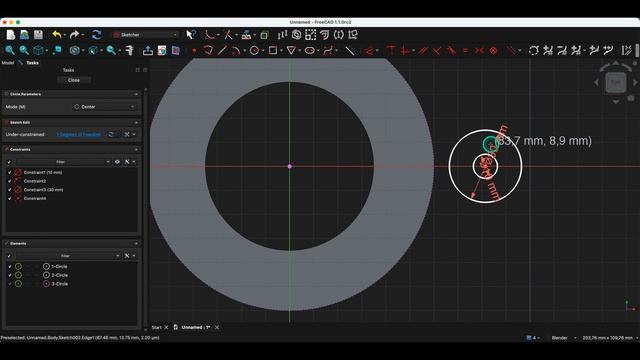Click the Save document floppy icon

(38, 35)
